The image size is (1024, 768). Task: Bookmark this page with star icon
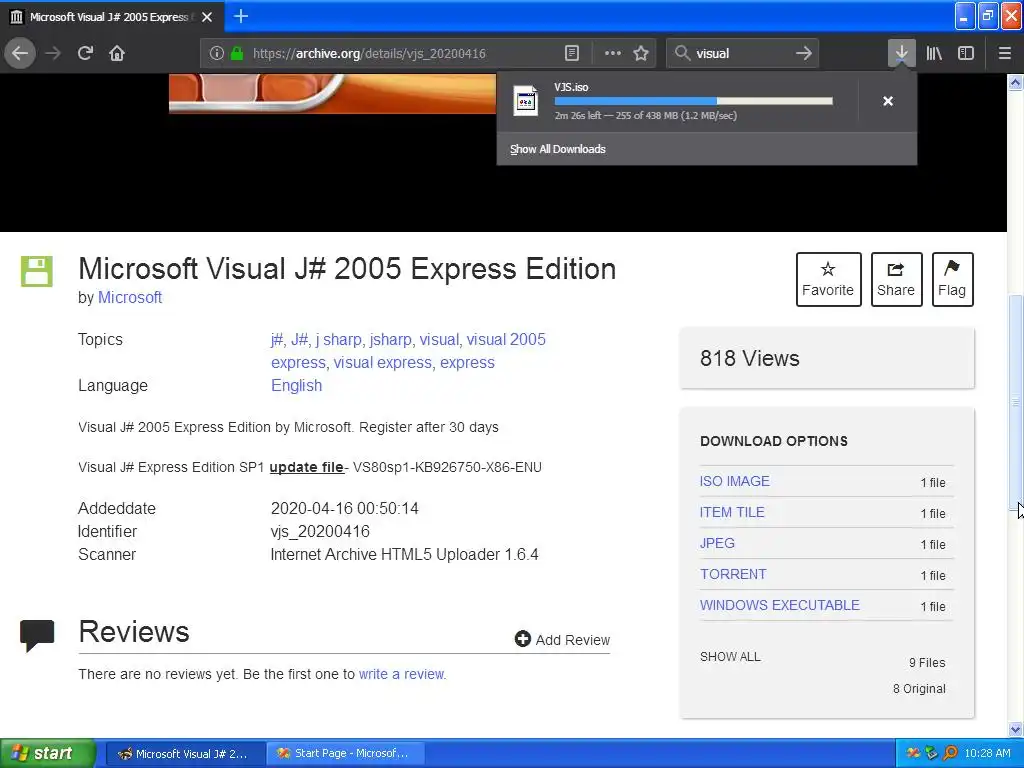641,54
